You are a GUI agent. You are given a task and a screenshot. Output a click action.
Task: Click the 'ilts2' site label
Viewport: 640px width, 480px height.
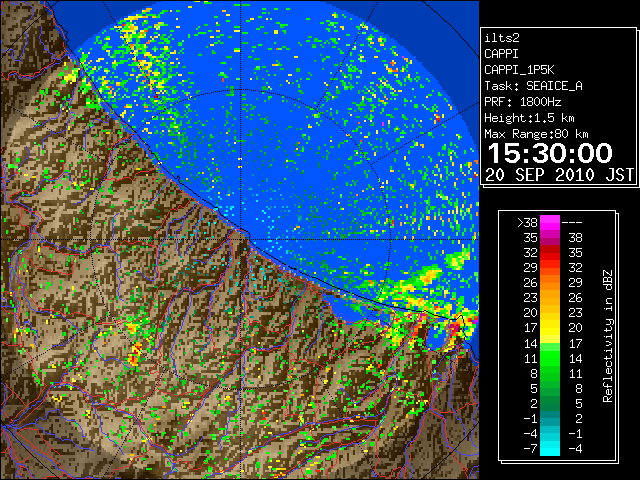(502, 38)
